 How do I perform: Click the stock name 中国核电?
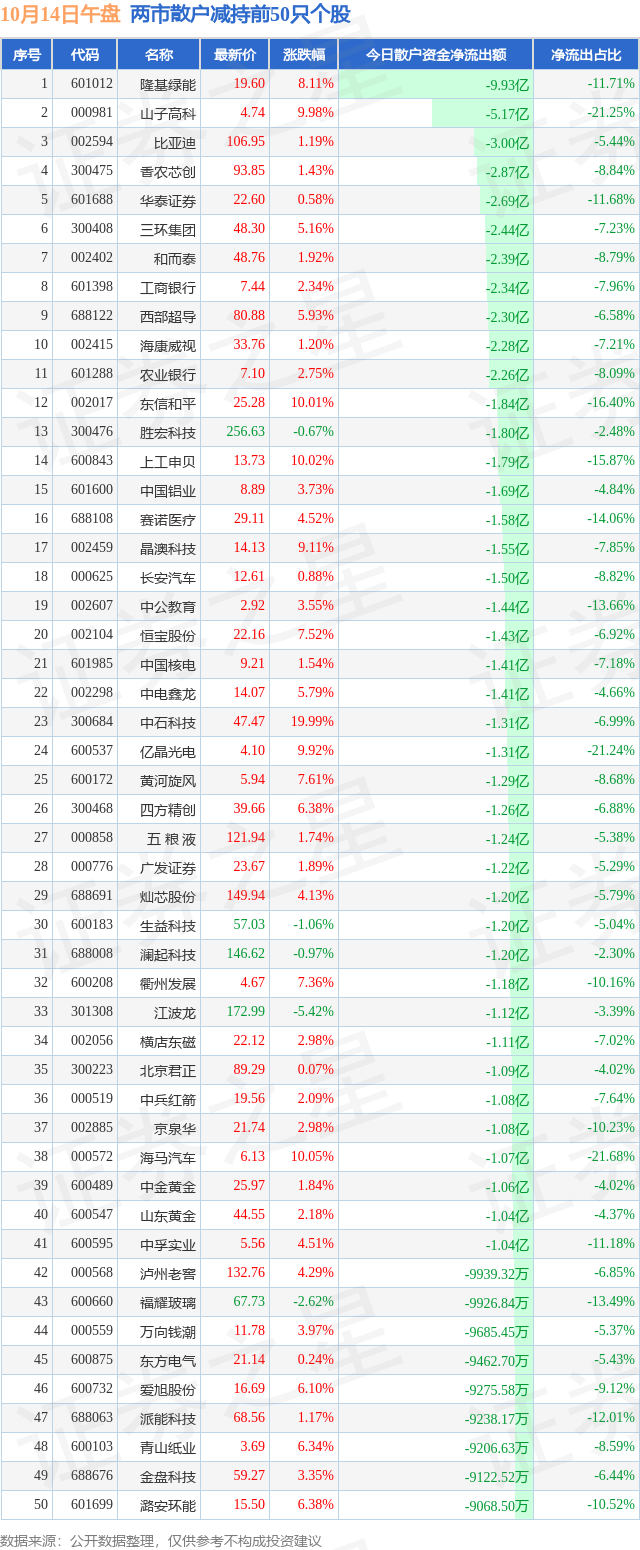[168, 664]
